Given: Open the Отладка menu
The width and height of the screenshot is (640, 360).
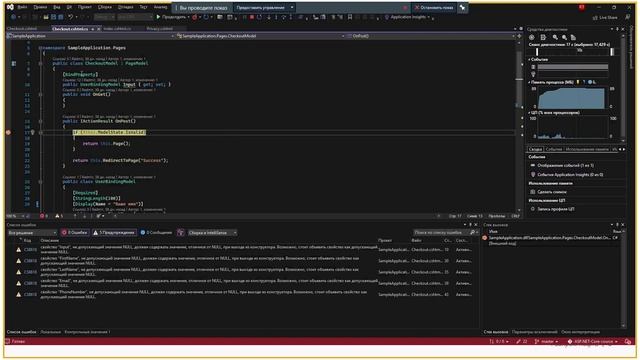Looking at the screenshot, I should point(125,7).
